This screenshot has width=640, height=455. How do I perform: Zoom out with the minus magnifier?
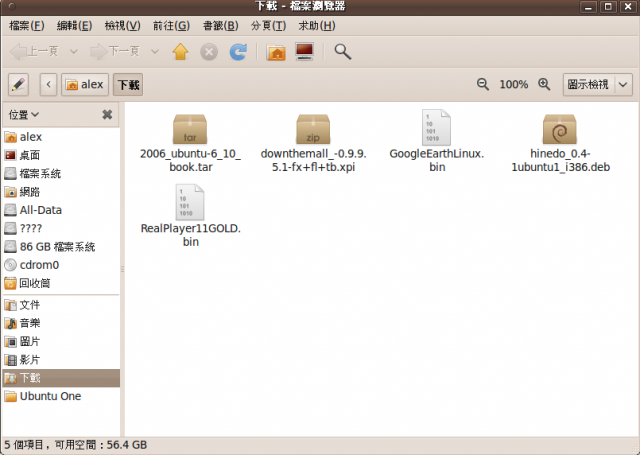point(482,84)
